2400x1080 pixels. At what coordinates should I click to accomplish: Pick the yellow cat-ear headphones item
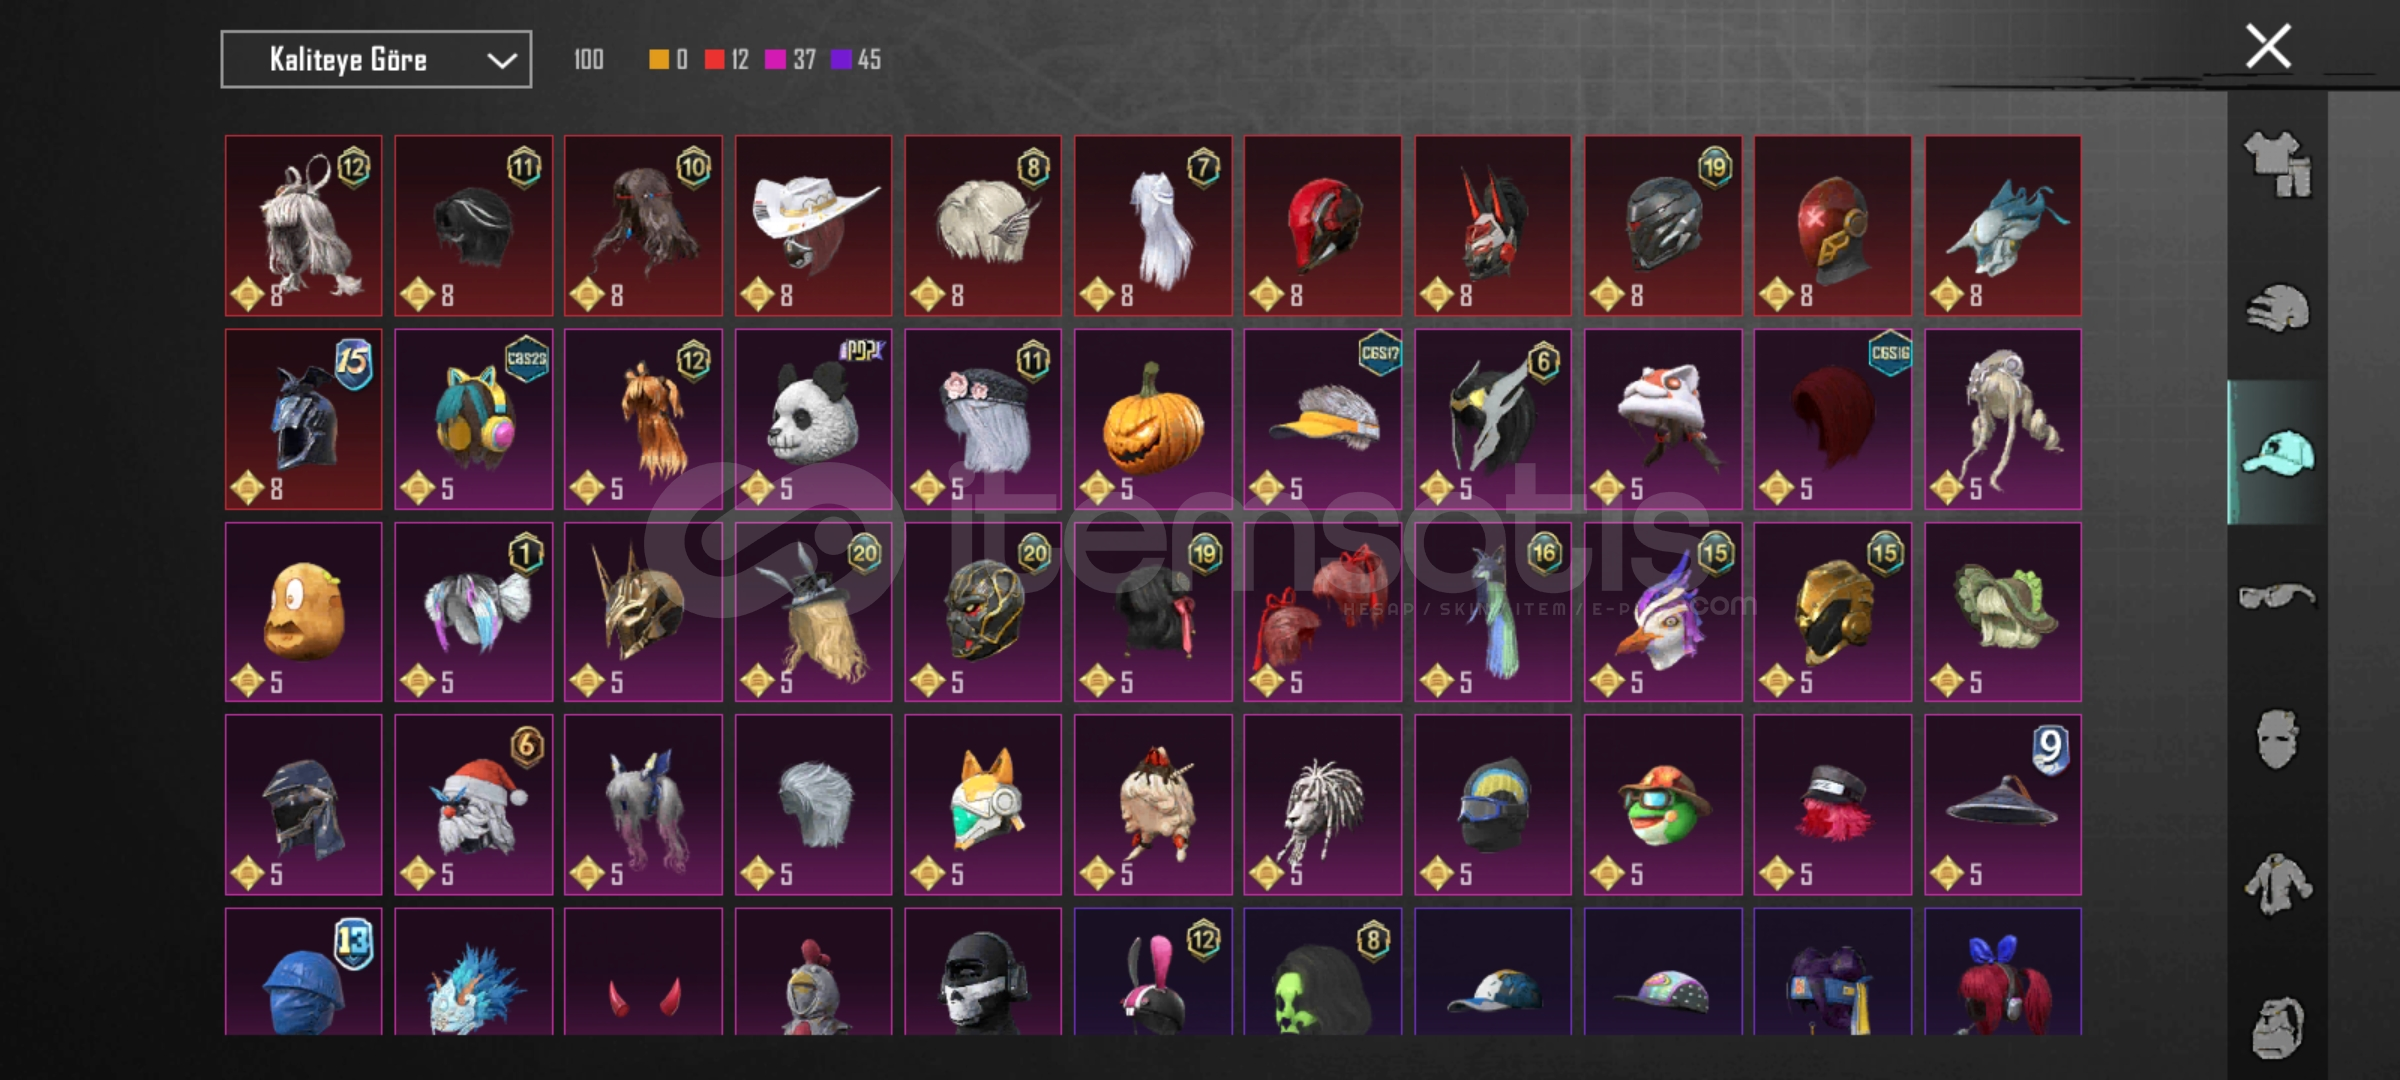point(473,419)
